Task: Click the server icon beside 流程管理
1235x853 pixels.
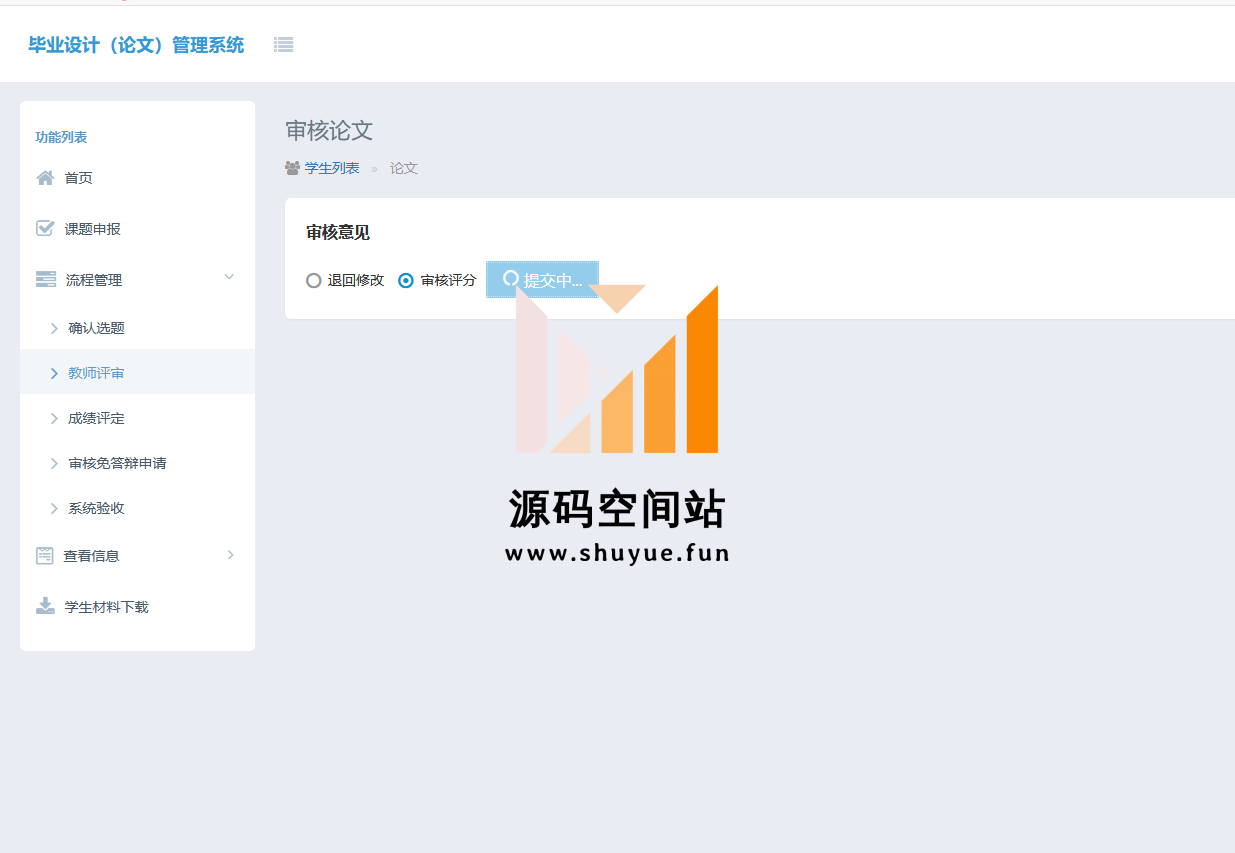Action: pos(46,279)
